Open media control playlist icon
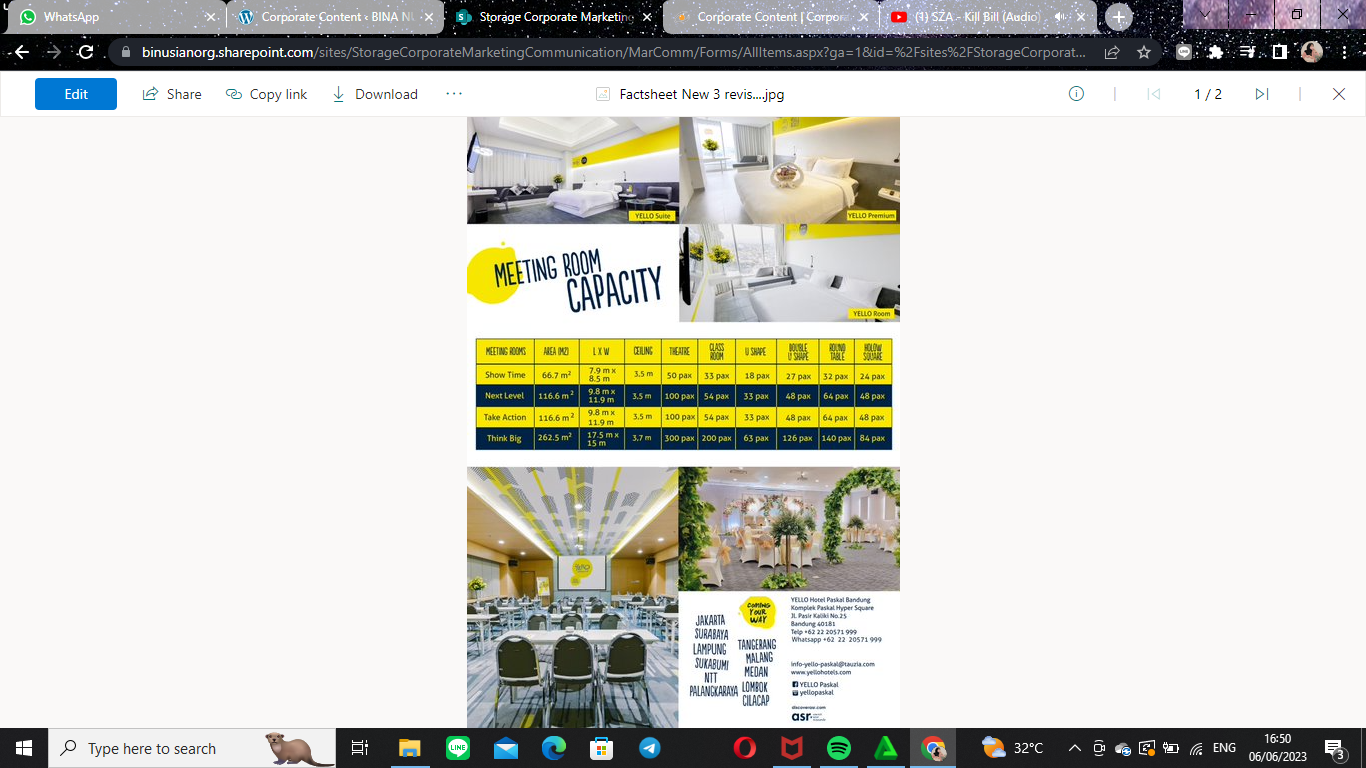1366x768 pixels. click(x=1248, y=52)
